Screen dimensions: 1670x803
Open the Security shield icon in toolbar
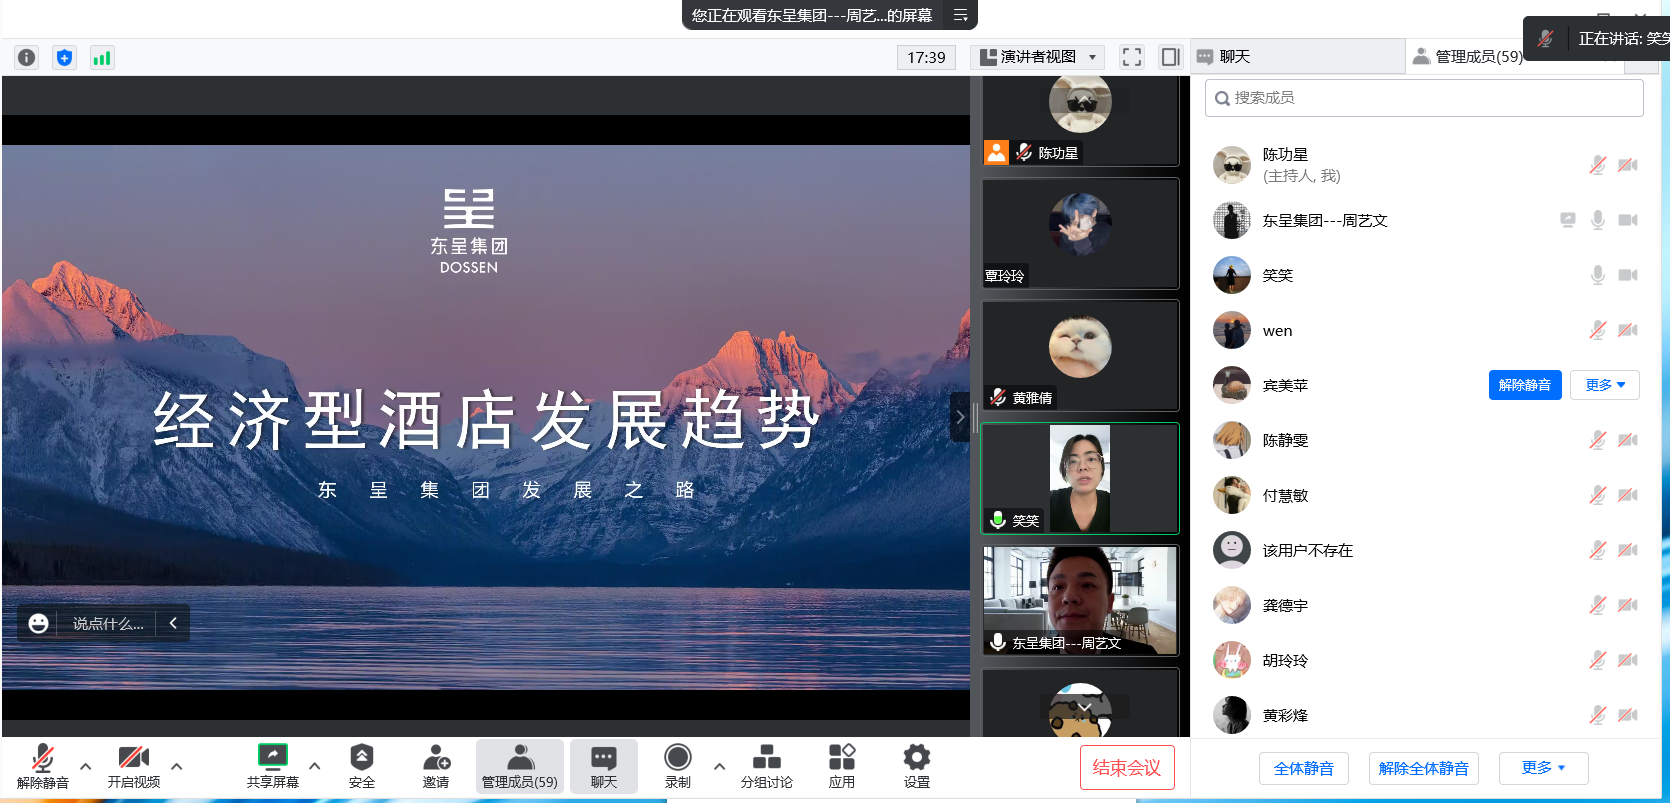coord(361,766)
